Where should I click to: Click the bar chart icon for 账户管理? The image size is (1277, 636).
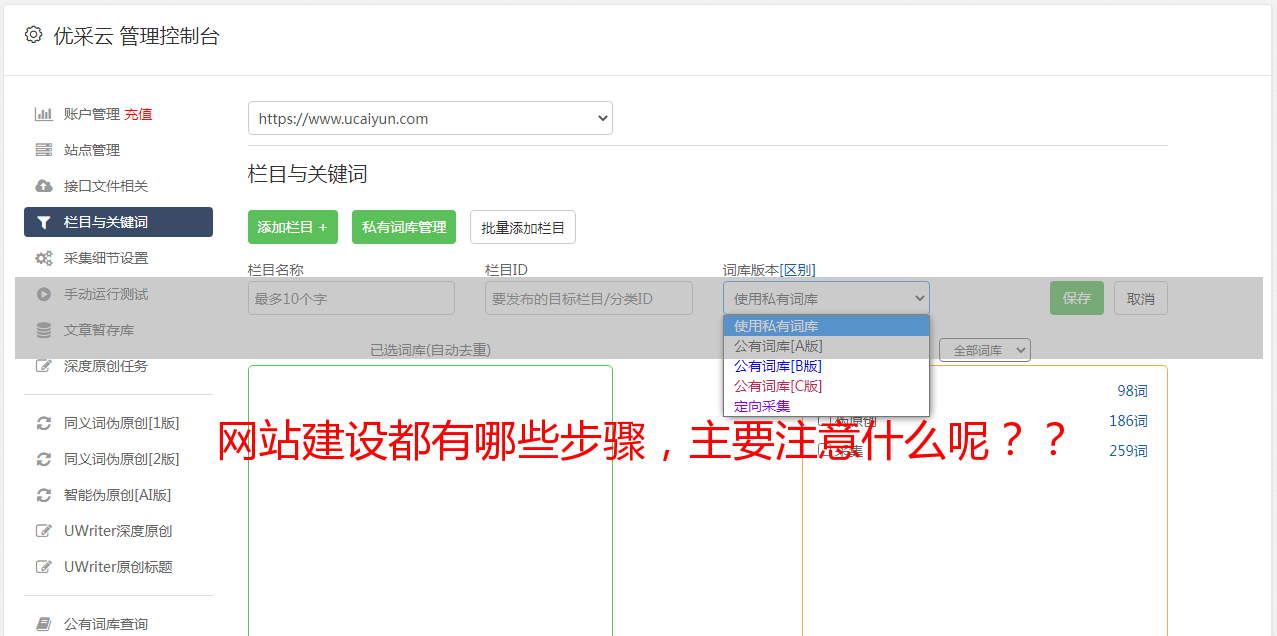click(x=44, y=114)
